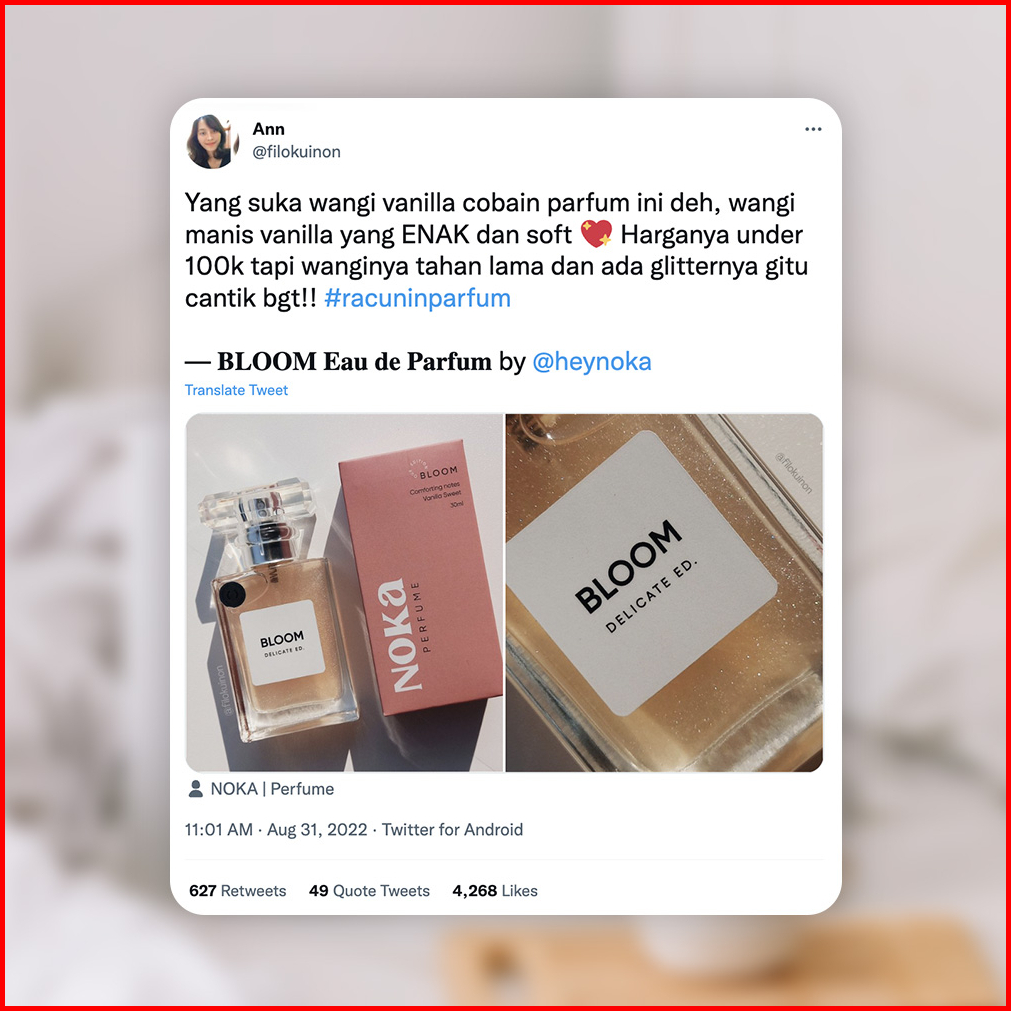Open the #racuninparfum hashtag
Viewport: 1011px width, 1011px height.
417,299
